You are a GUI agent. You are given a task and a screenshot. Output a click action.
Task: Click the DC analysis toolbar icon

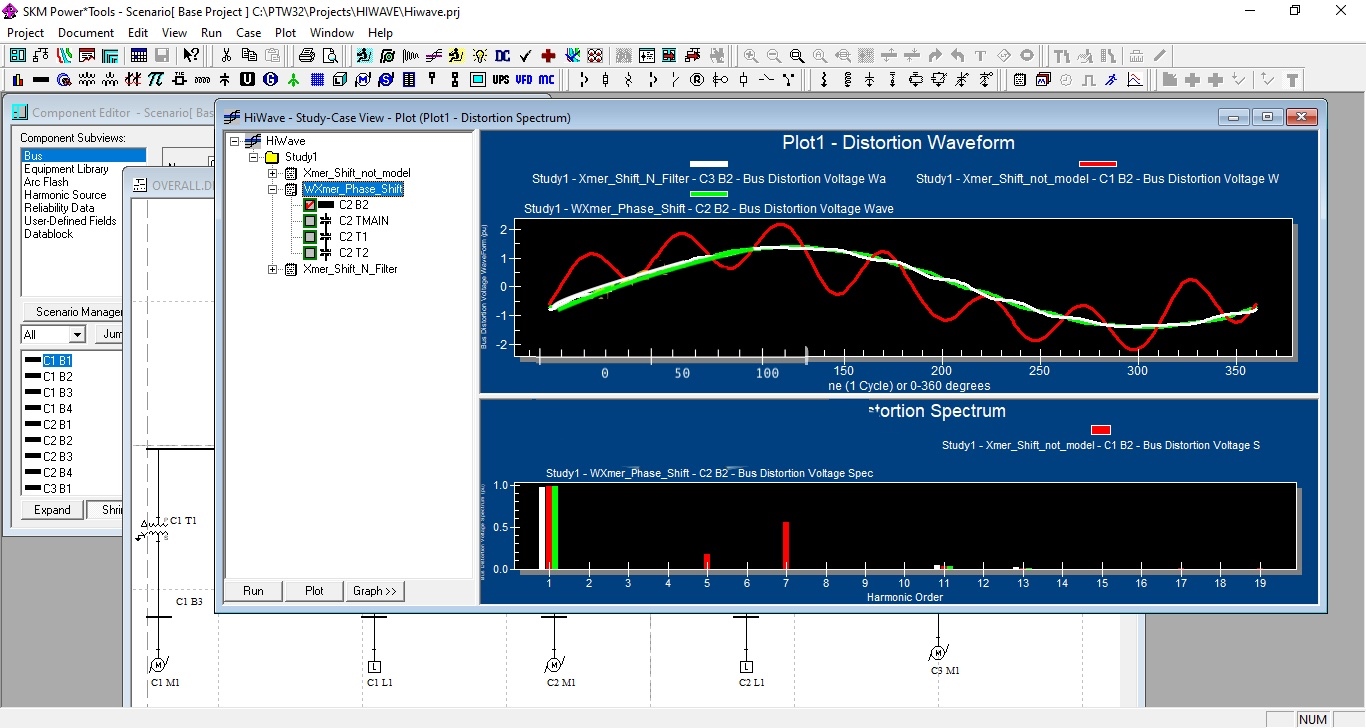tap(502, 56)
